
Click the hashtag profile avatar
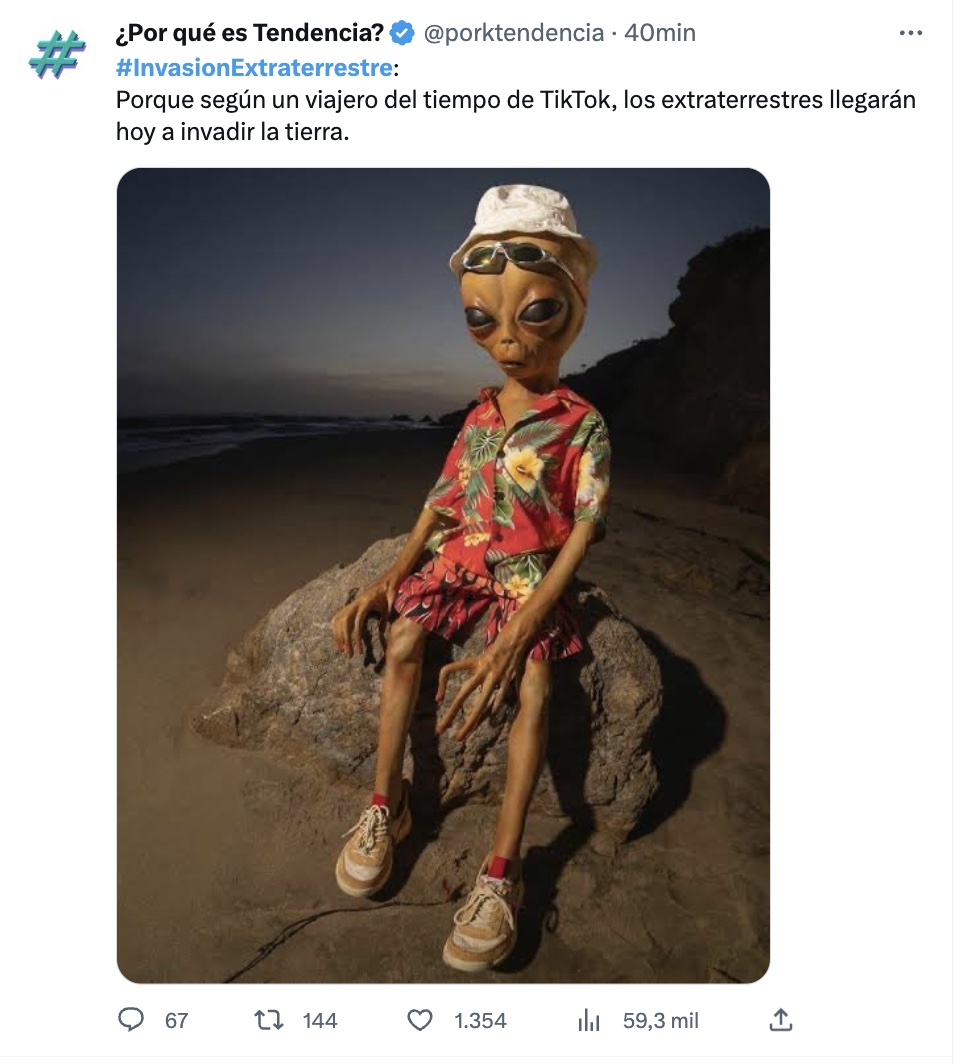click(57, 54)
